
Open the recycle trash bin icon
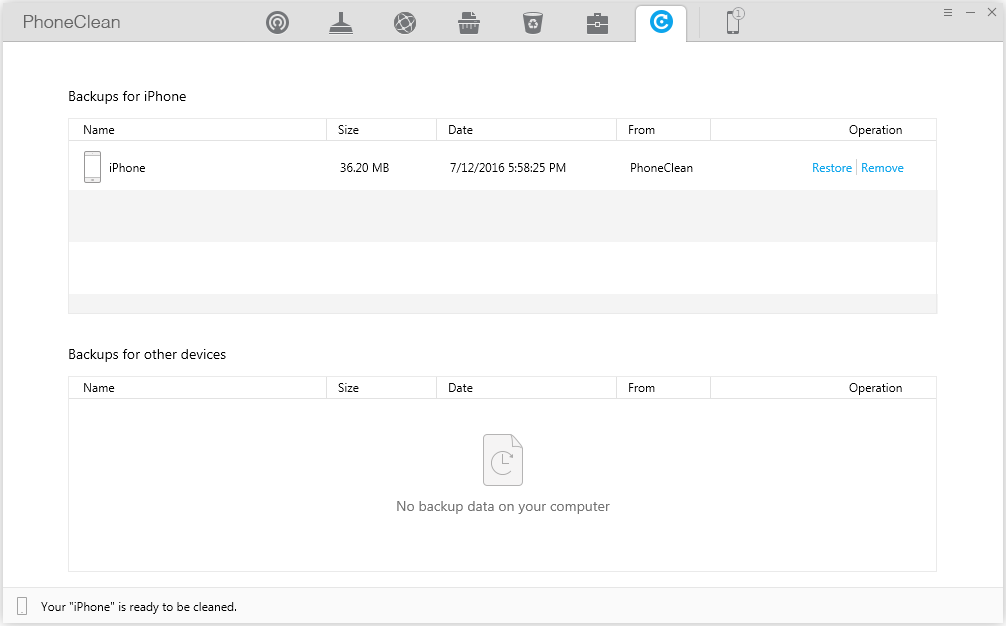tap(533, 23)
